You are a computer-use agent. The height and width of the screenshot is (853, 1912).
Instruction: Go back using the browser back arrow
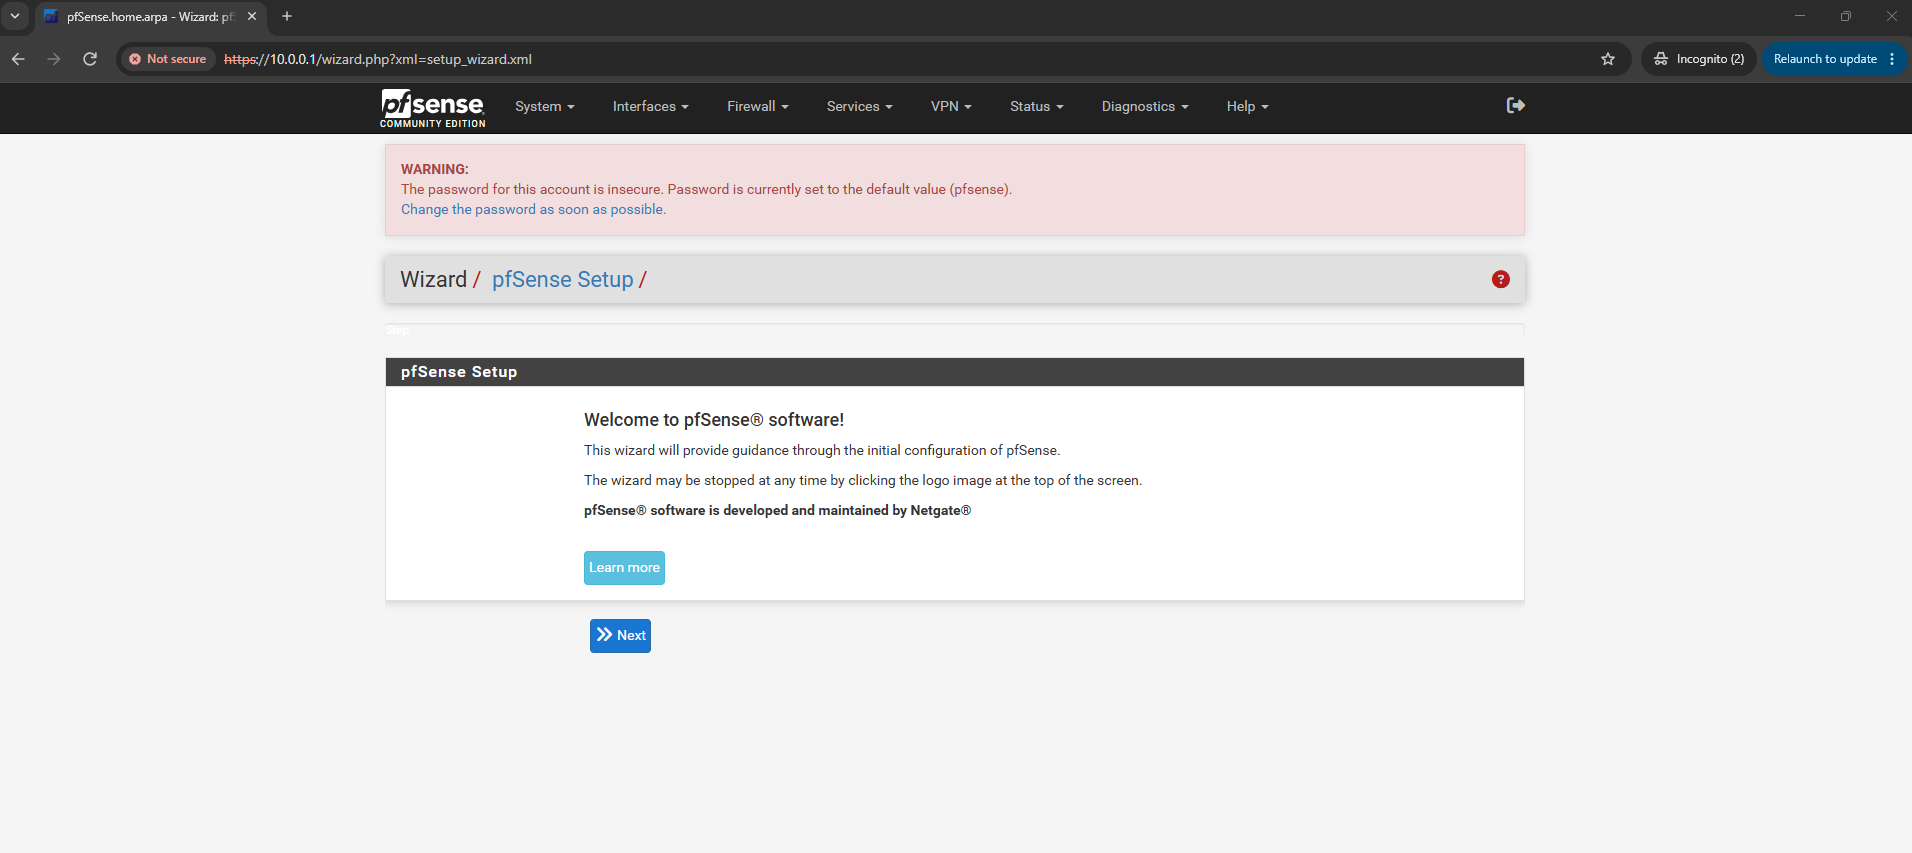point(18,59)
